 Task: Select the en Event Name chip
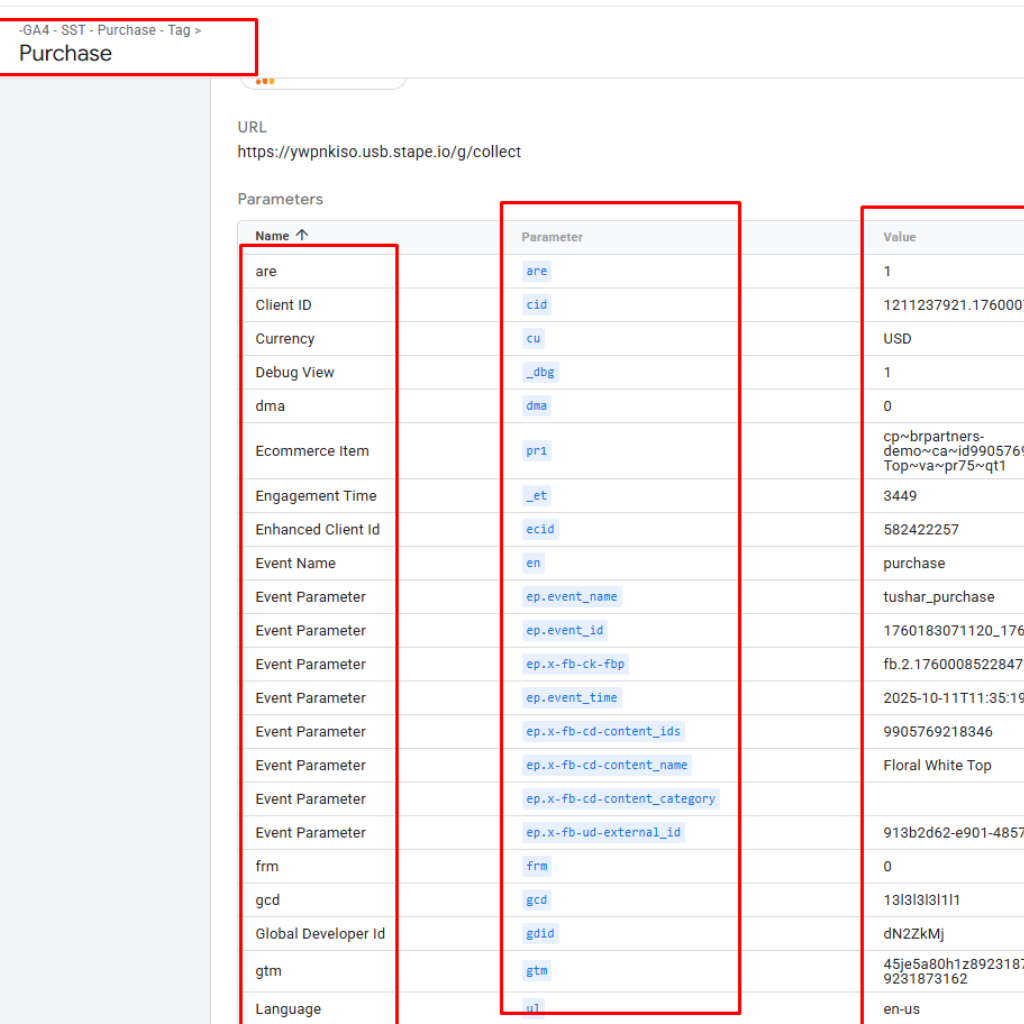tap(533, 563)
